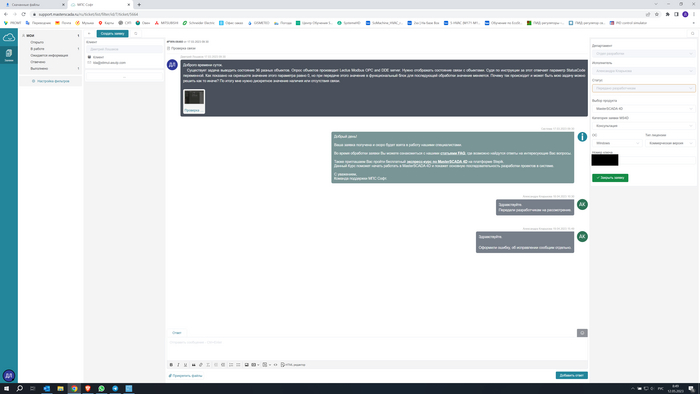Apply Italic formatting in reply editor

pos(178,365)
